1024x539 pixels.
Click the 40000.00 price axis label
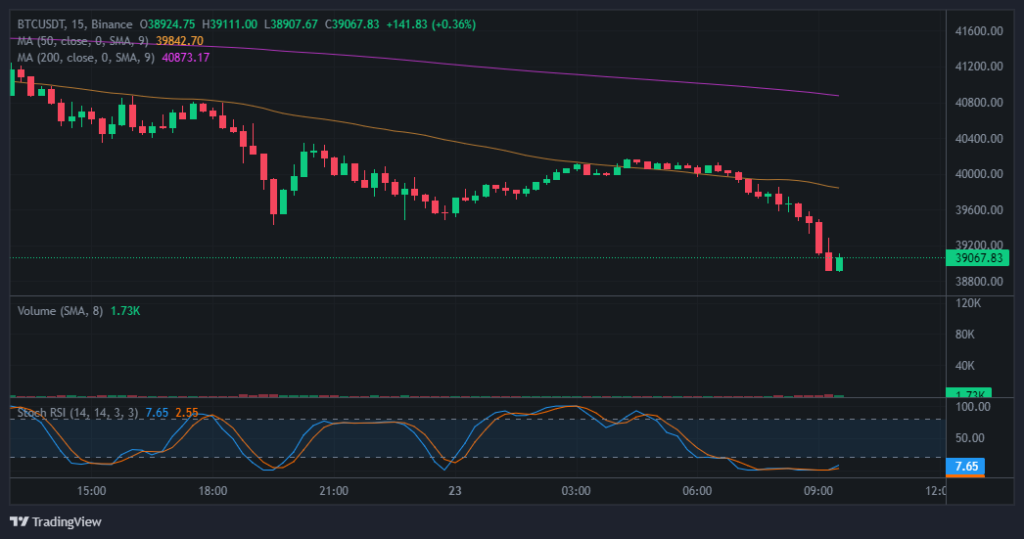click(978, 174)
